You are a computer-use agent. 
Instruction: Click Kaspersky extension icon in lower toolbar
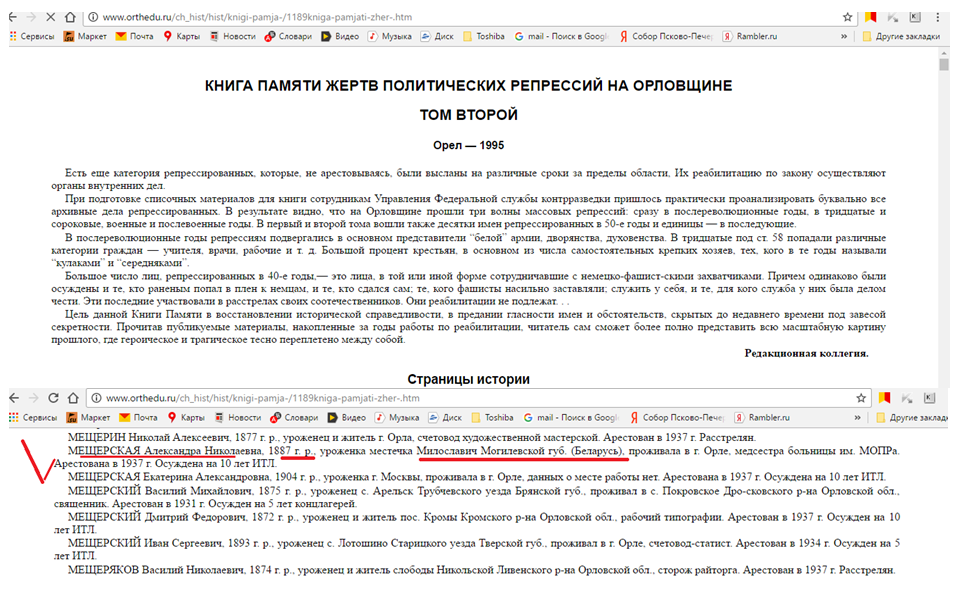pos(929,398)
